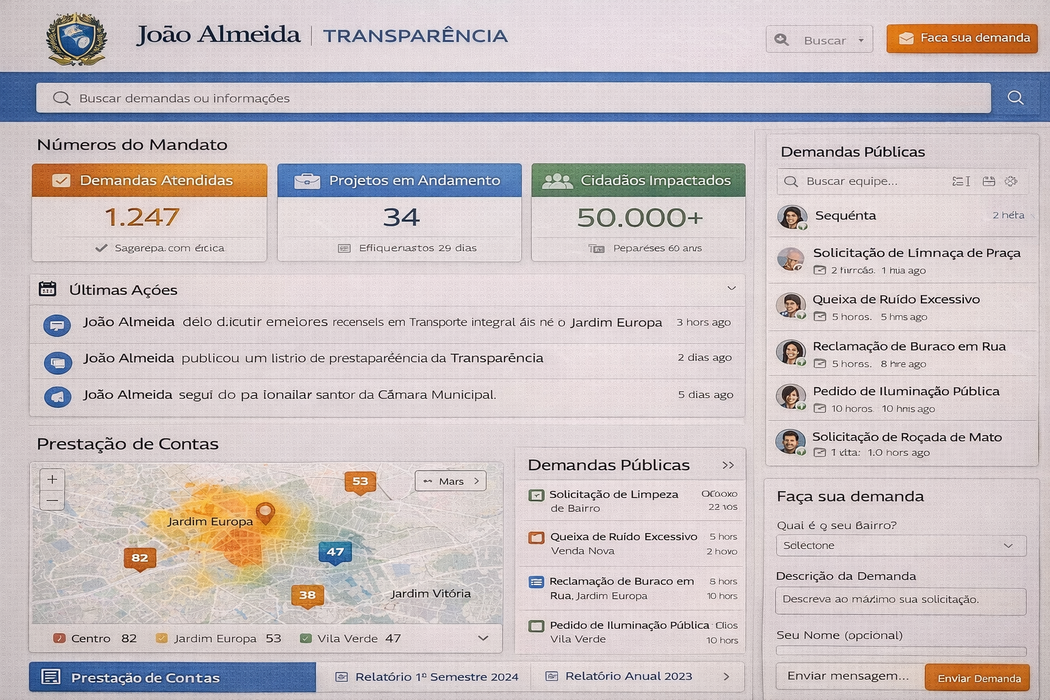Toggle the Jardim Europa legend checkbox
1050x700 pixels.
click(161, 638)
